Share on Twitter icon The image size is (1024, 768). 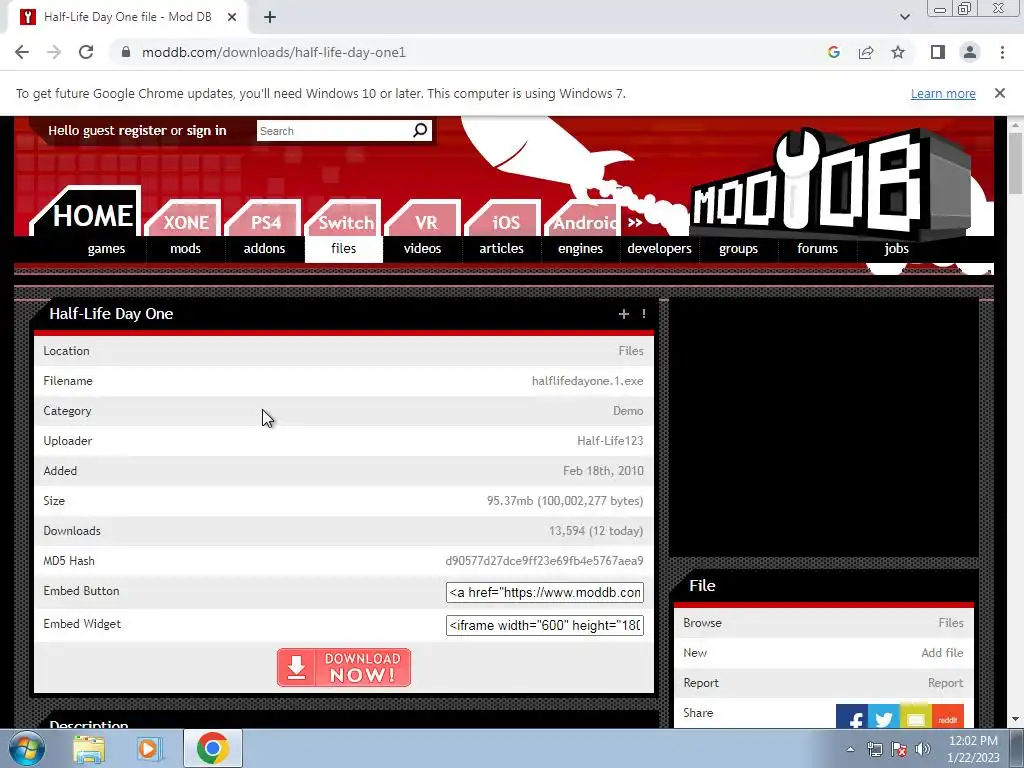pos(884,717)
